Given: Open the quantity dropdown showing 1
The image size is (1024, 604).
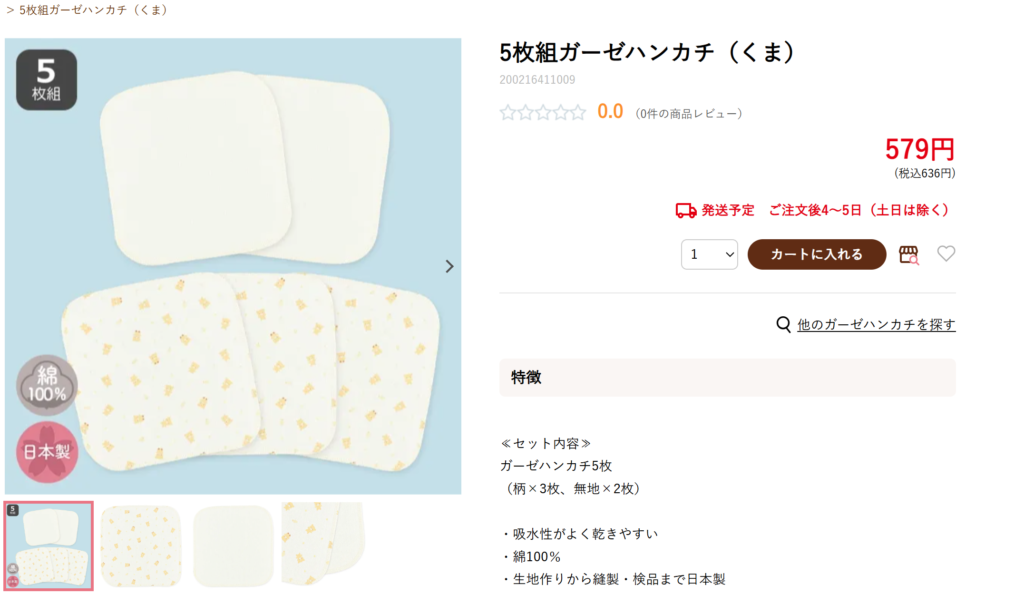Looking at the screenshot, I should pos(709,254).
